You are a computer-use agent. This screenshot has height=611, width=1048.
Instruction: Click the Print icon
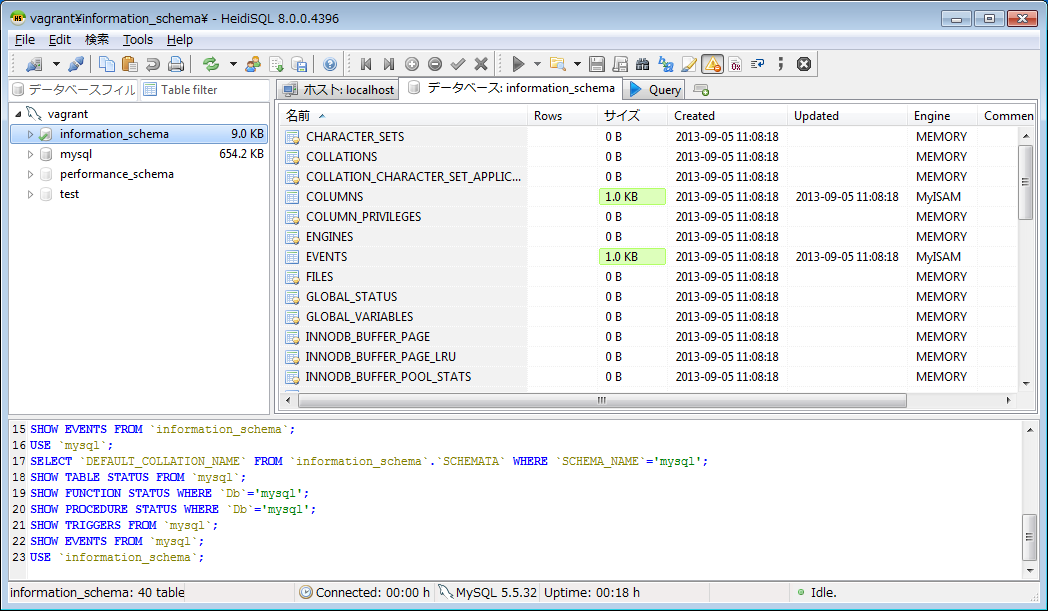176,64
